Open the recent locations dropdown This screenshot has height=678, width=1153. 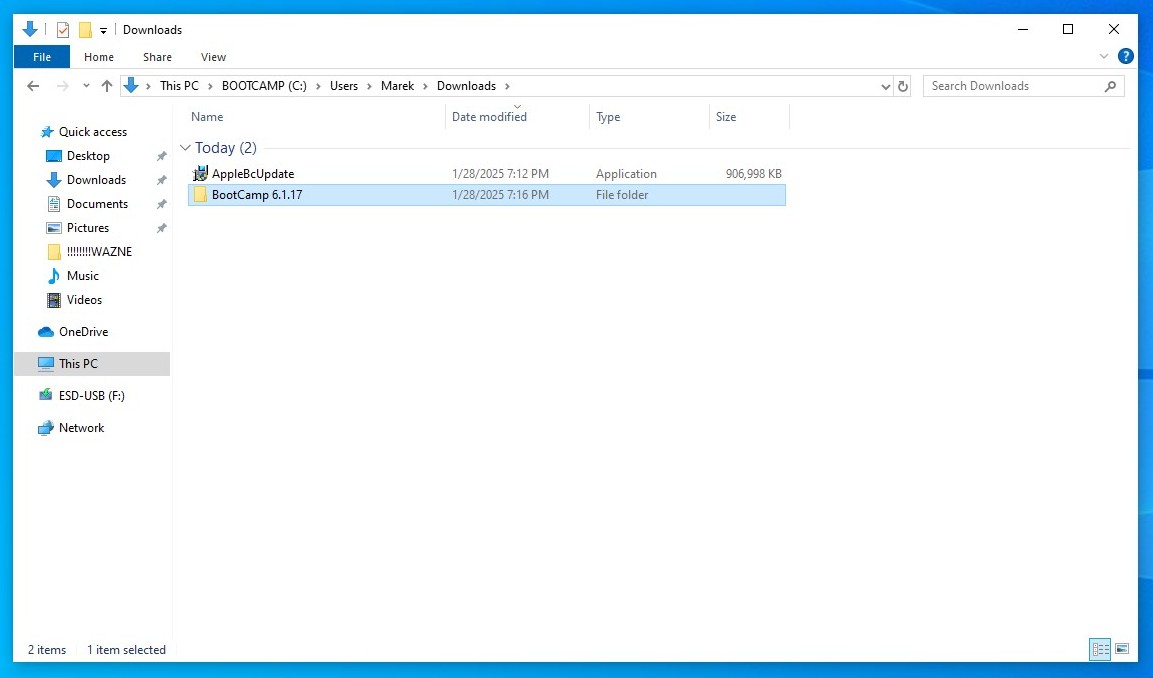86,86
